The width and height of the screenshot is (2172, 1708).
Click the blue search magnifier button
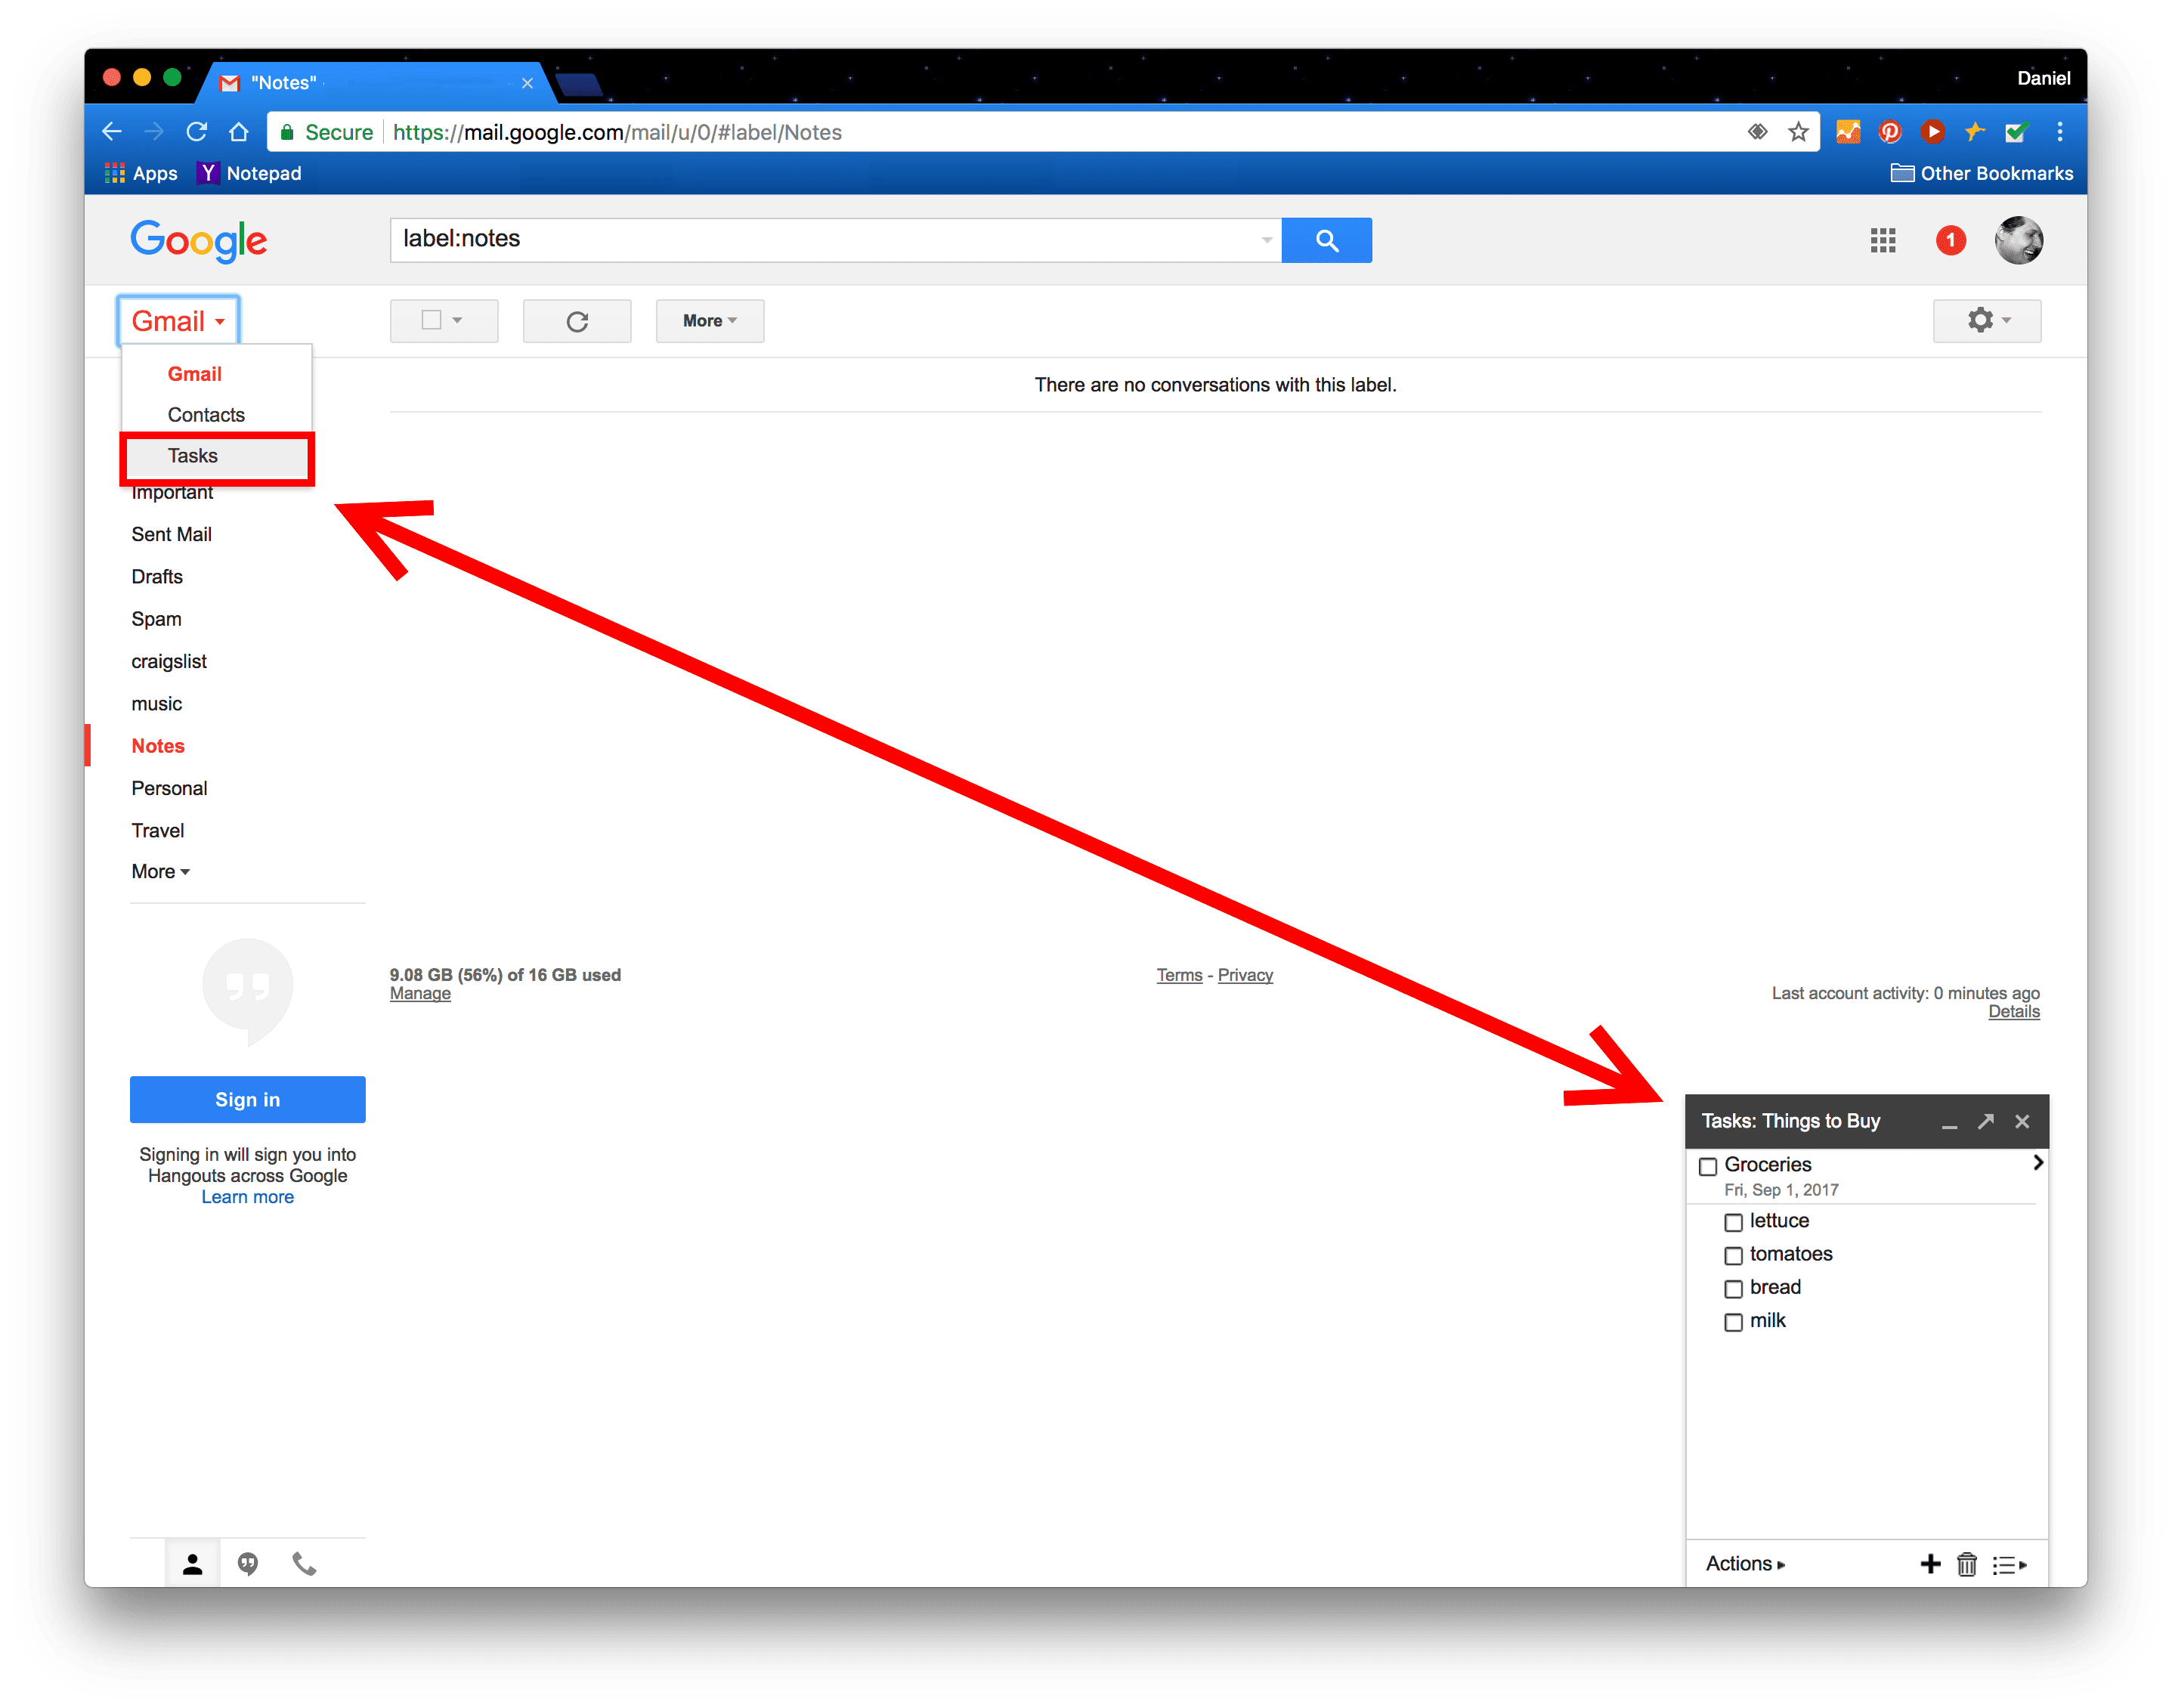(1327, 240)
